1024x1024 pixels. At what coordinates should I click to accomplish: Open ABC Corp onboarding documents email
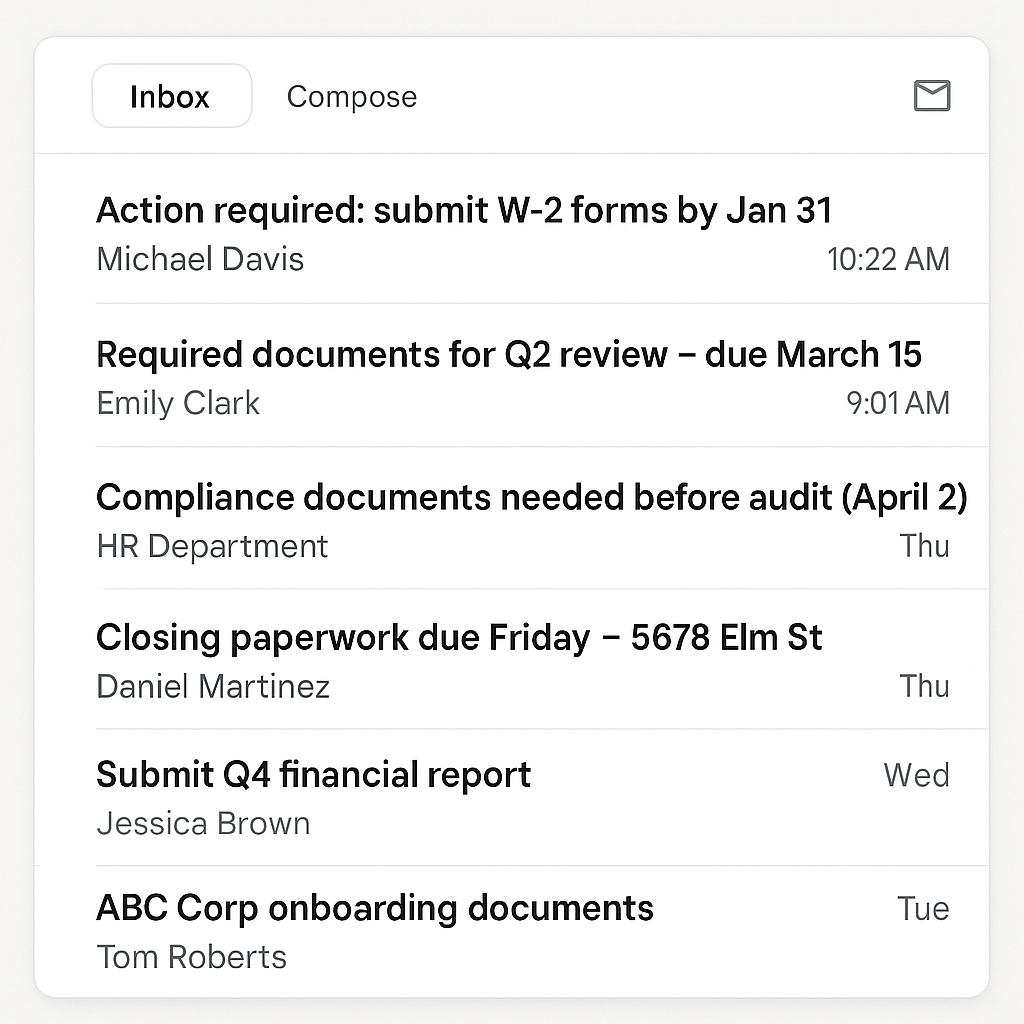coord(375,909)
